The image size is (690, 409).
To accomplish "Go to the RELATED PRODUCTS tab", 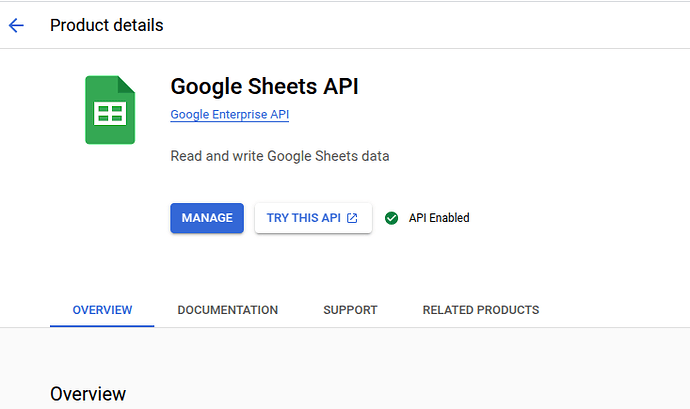I will (480, 310).
